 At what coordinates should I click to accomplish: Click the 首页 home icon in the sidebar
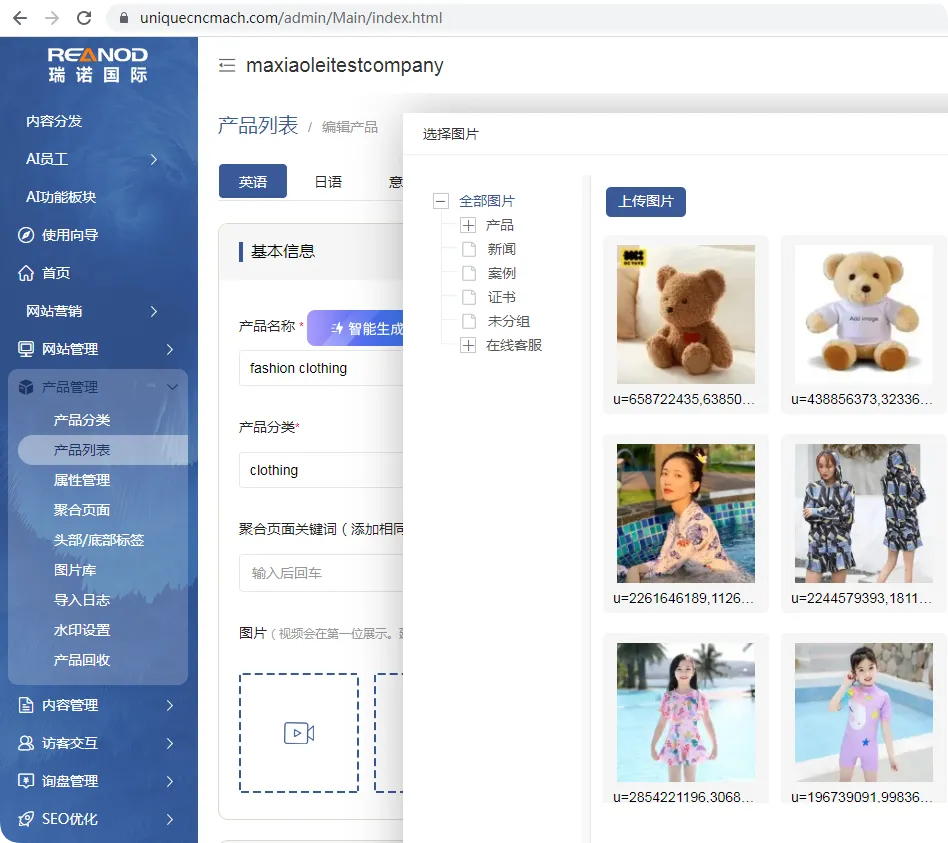coord(26,273)
